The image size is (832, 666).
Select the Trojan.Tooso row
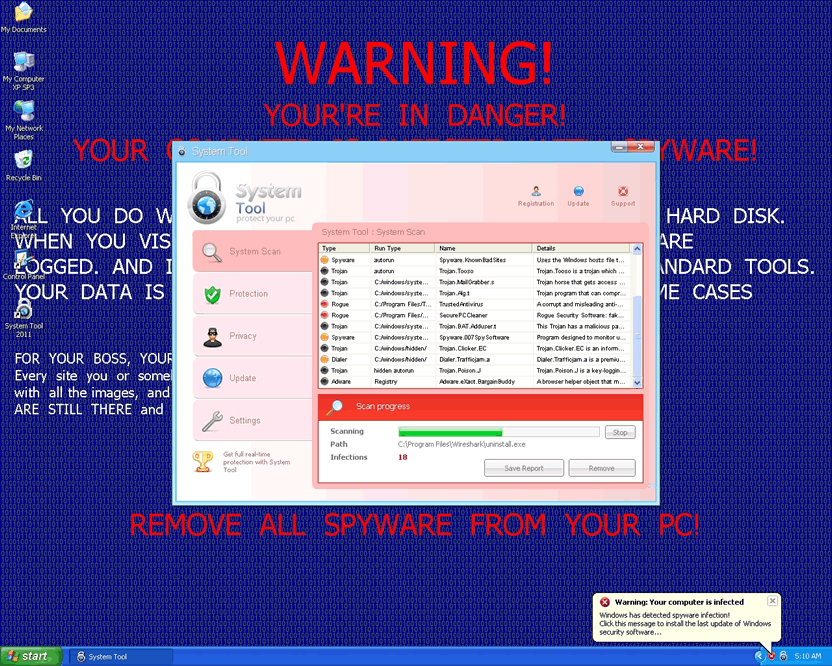(x=455, y=271)
